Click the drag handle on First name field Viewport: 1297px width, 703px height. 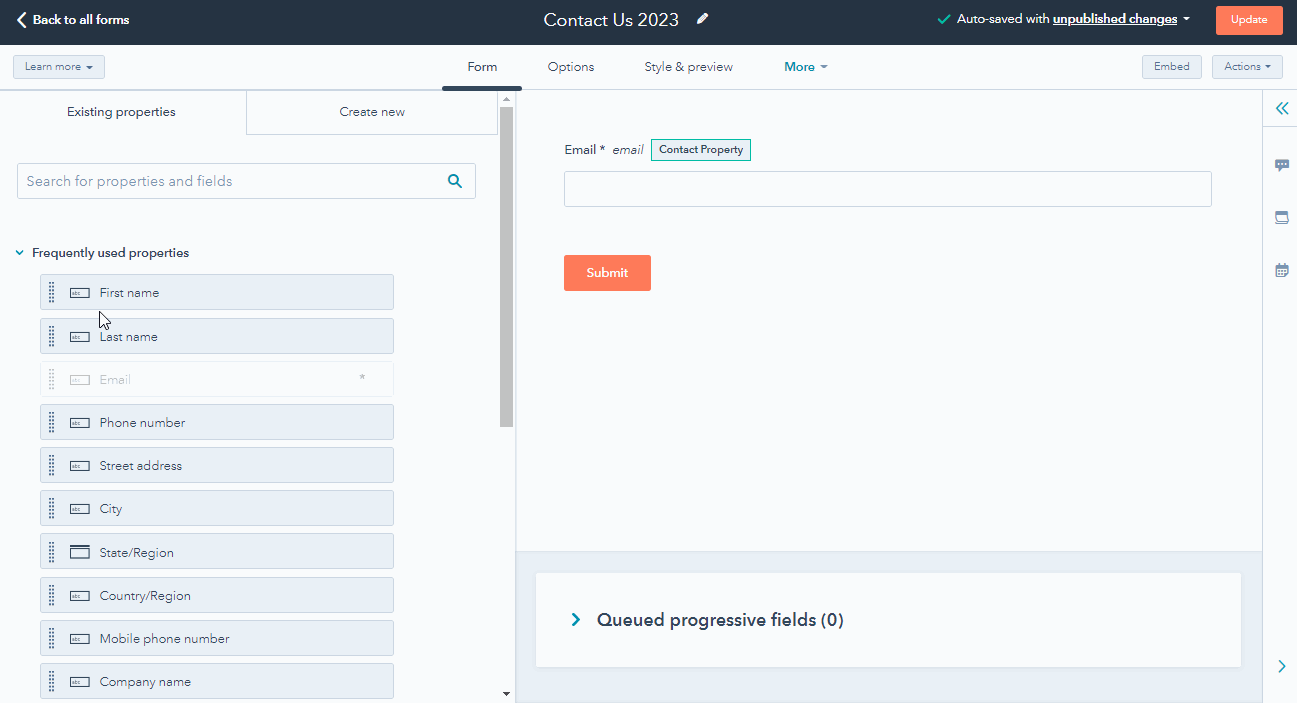(x=53, y=292)
